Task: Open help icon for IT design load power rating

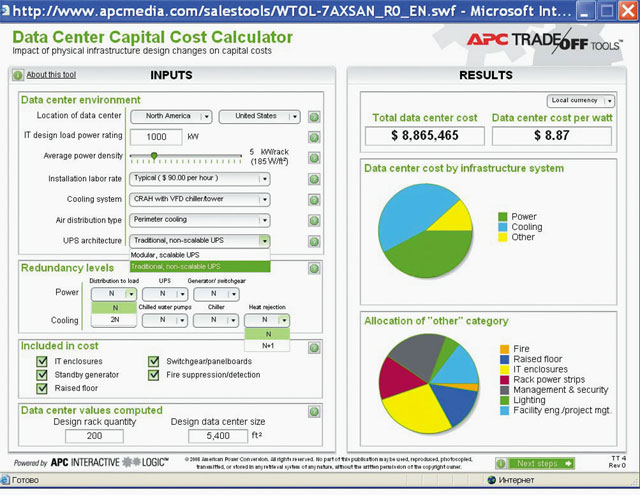Action: (x=314, y=137)
